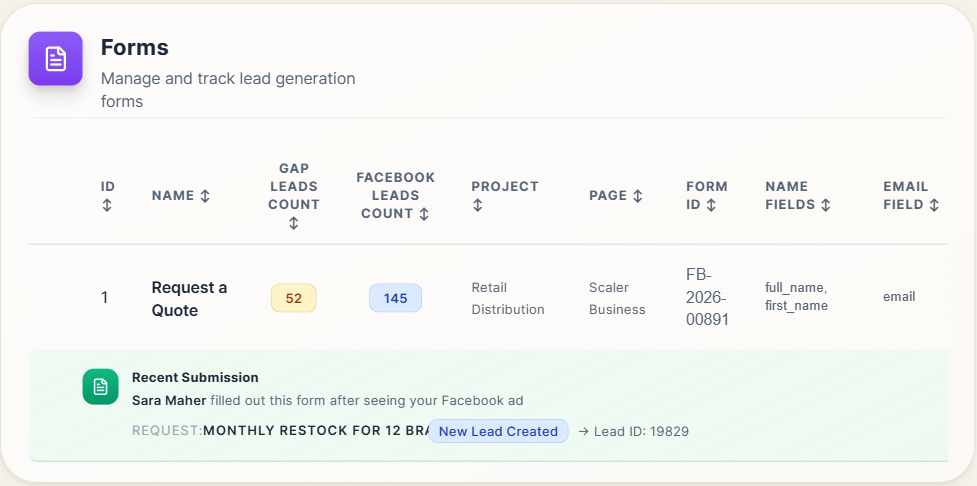Click the New Lead Created badge

pos(498,431)
